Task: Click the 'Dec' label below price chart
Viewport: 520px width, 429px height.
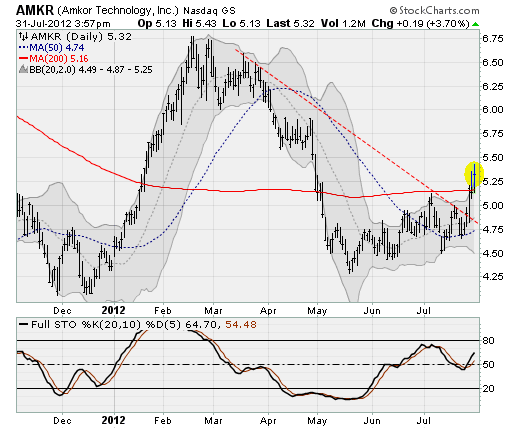Action: [x=62, y=311]
